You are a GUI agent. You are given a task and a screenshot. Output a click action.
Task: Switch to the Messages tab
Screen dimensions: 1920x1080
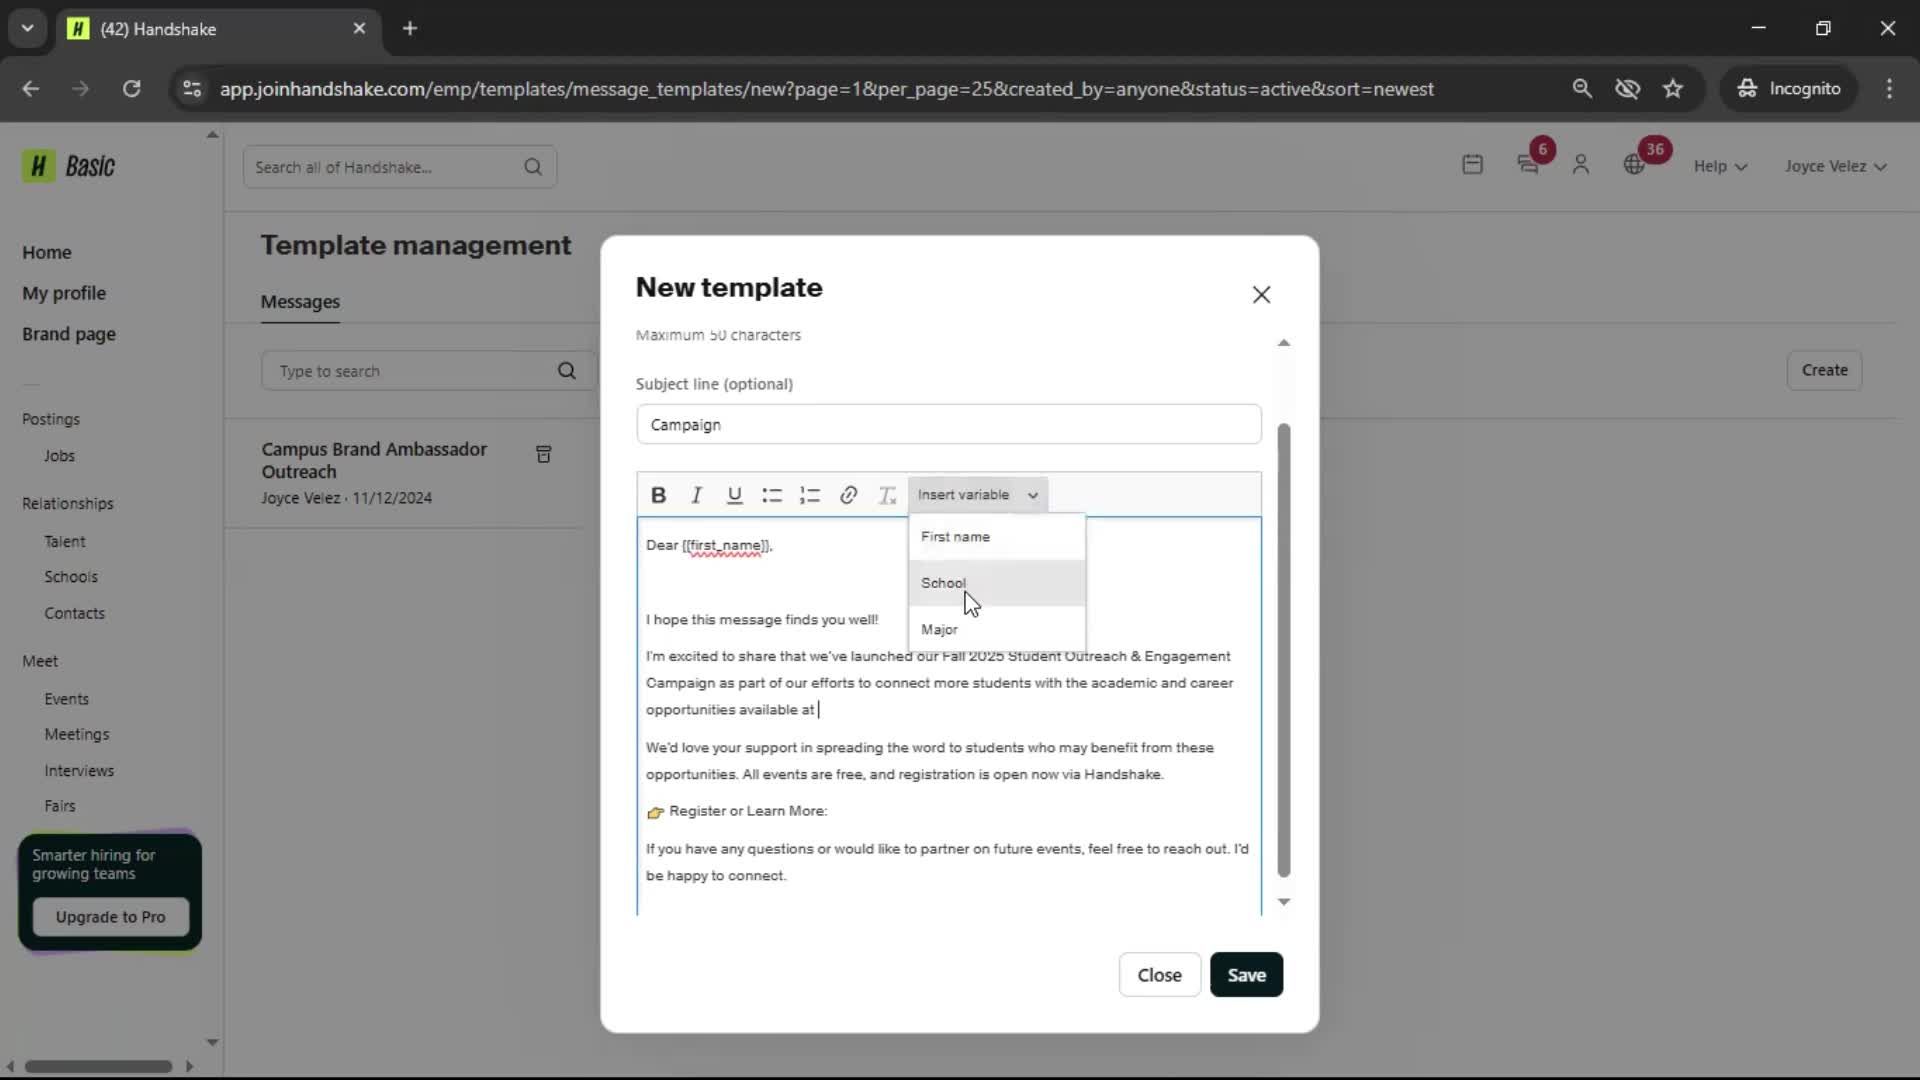300,302
